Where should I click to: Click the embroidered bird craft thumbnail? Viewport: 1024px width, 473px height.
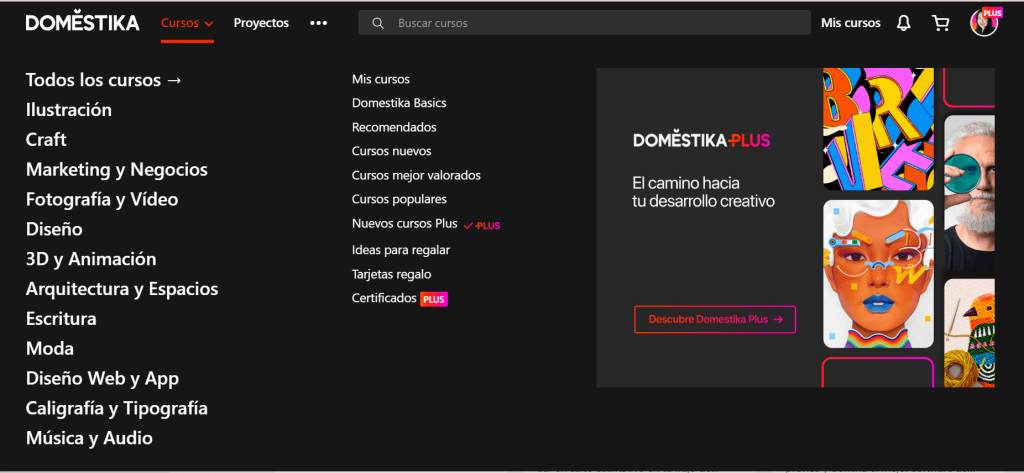[969, 333]
